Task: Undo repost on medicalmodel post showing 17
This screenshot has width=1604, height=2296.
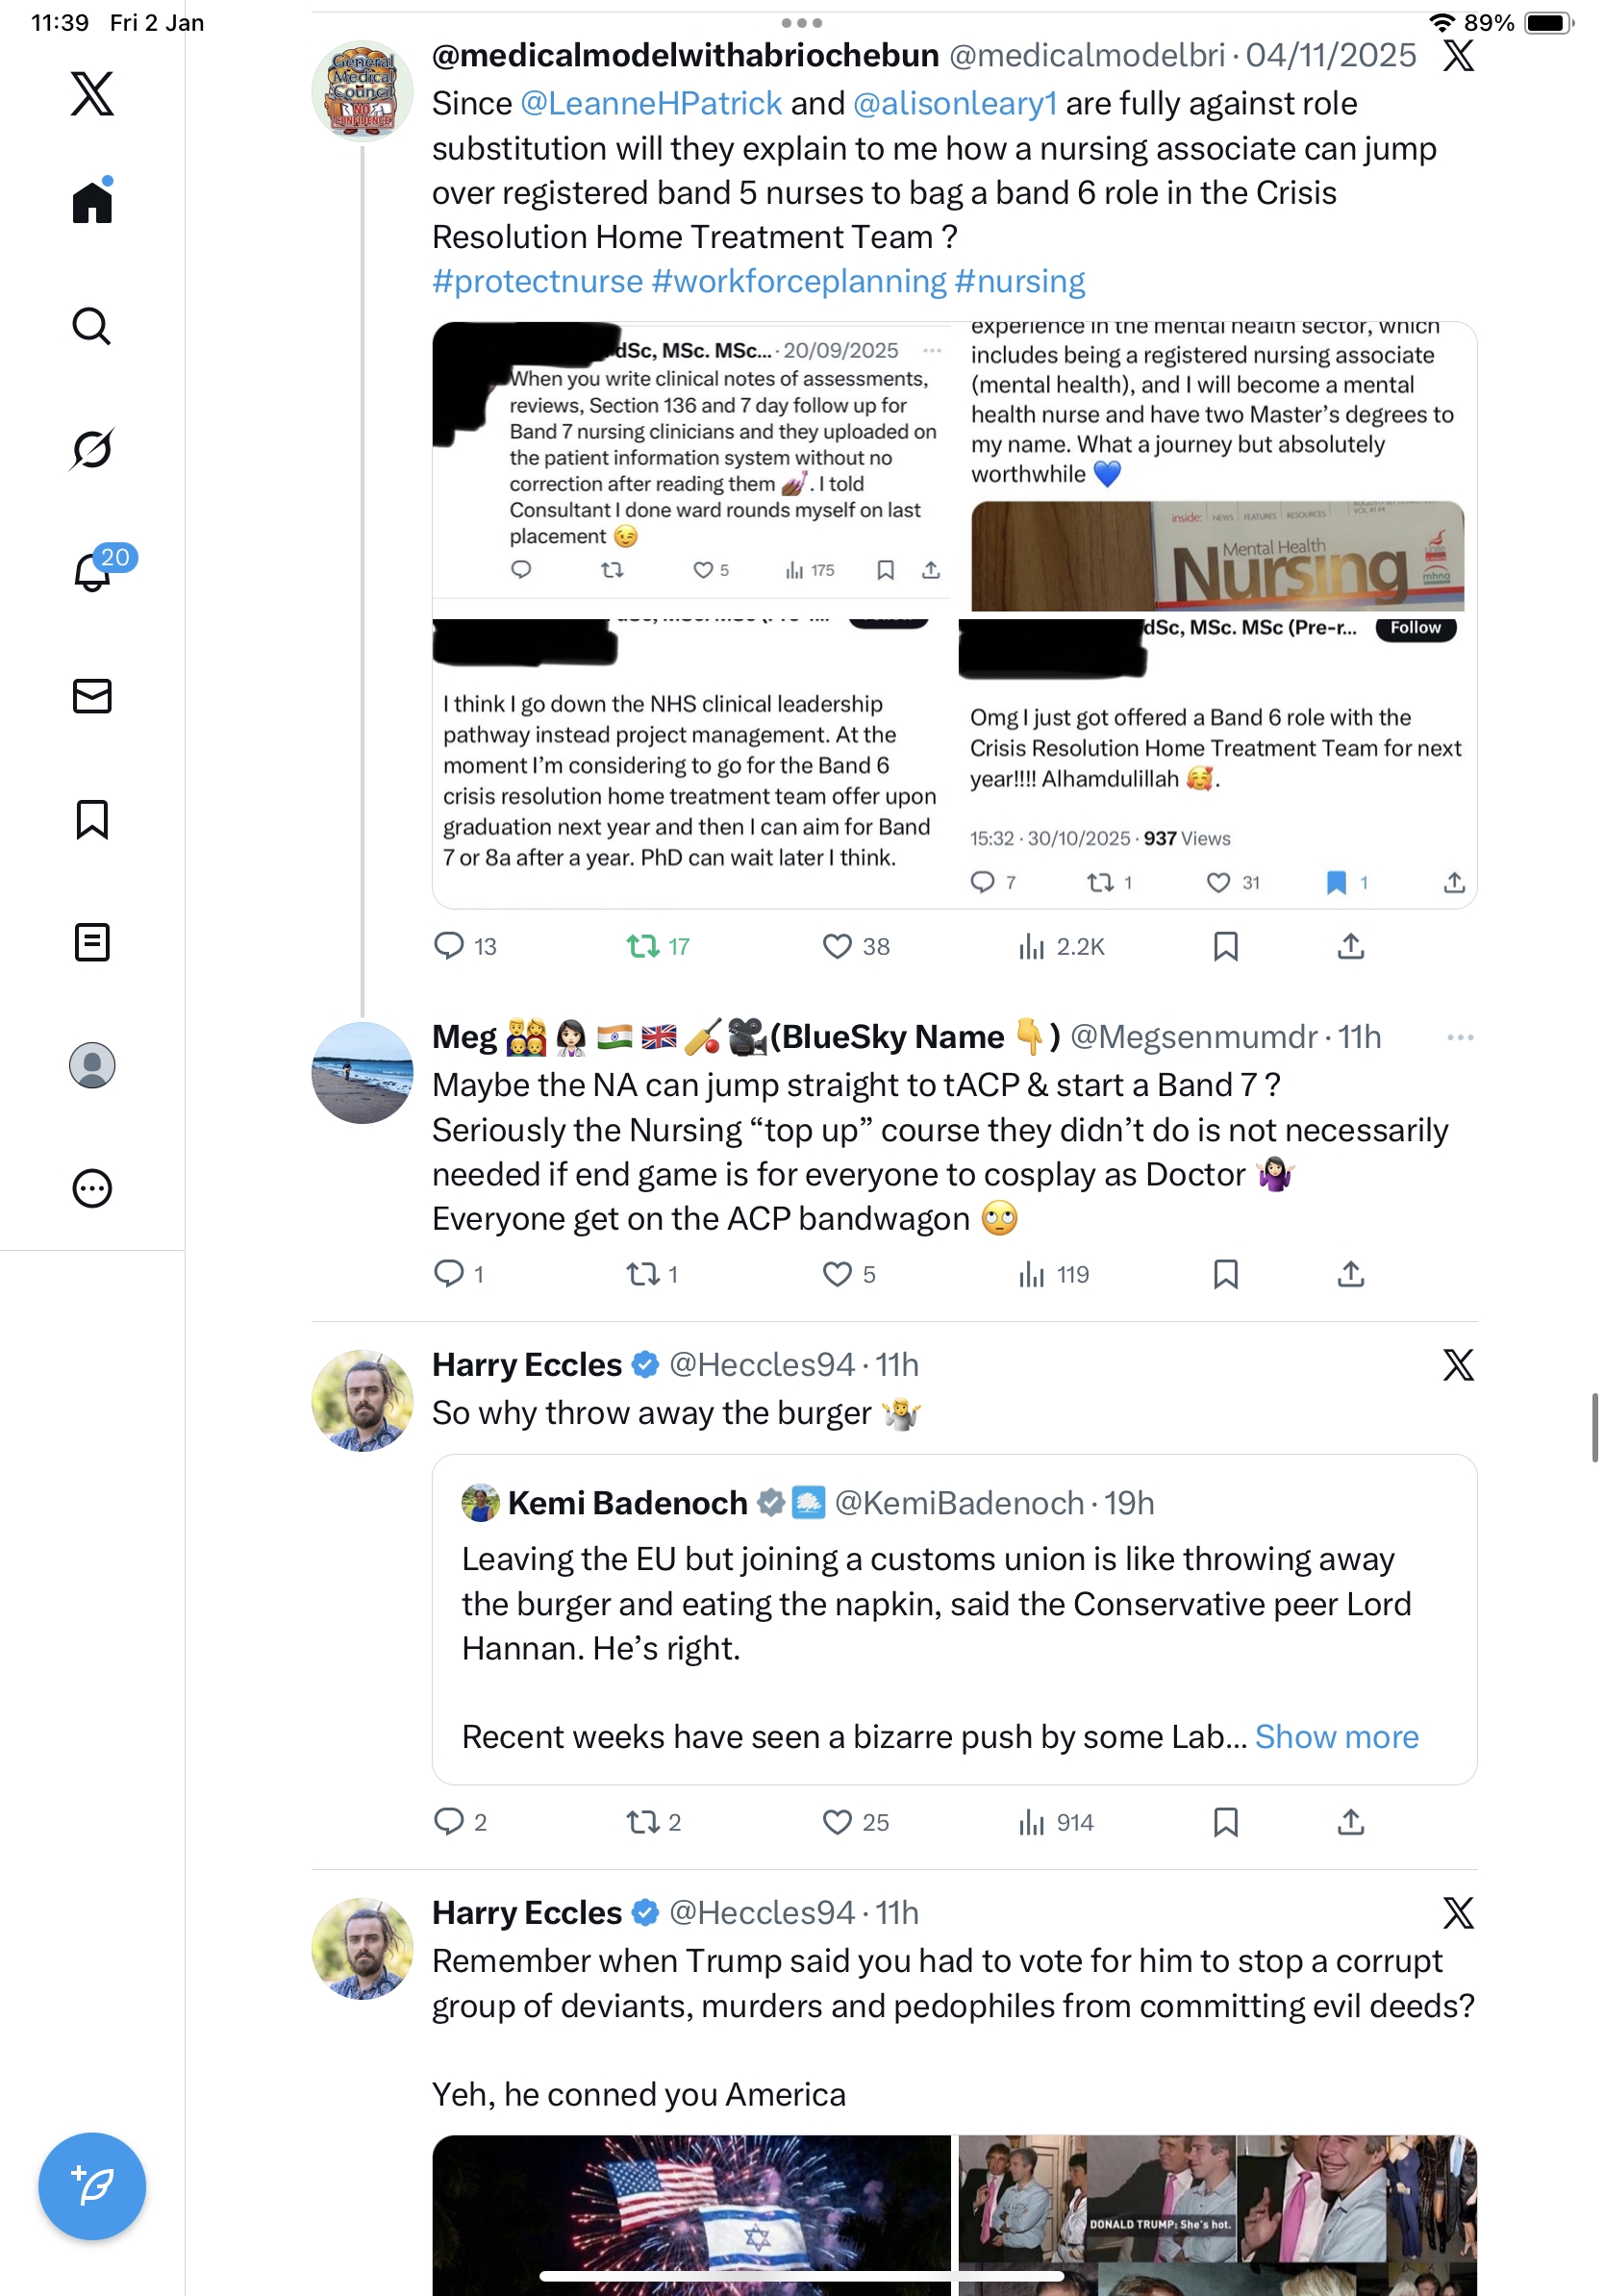Action: tap(657, 946)
